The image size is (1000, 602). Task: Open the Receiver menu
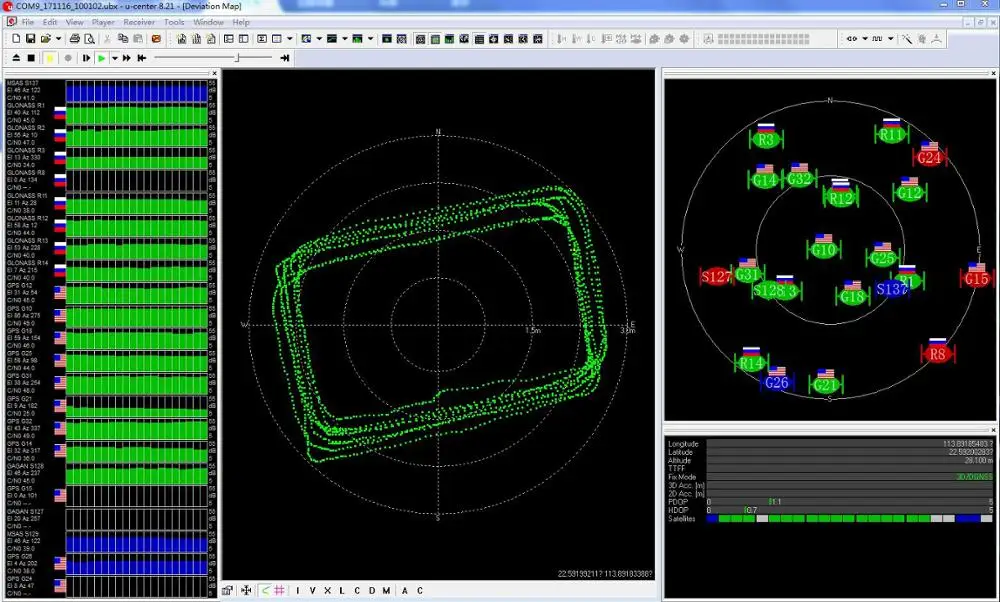click(x=139, y=21)
